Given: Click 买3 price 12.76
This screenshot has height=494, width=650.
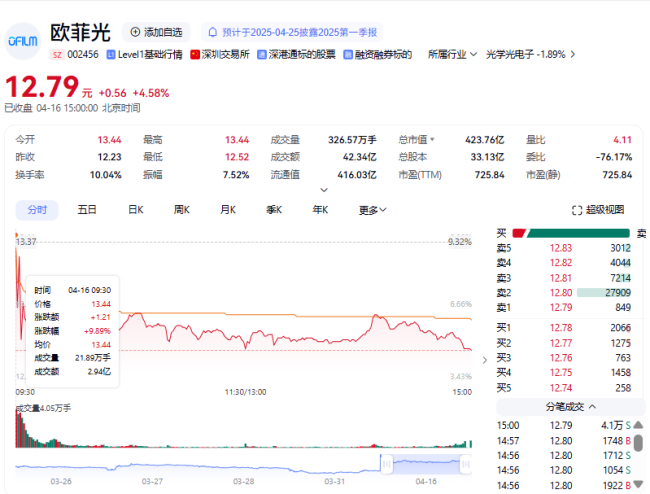Looking at the screenshot, I should [560, 358].
